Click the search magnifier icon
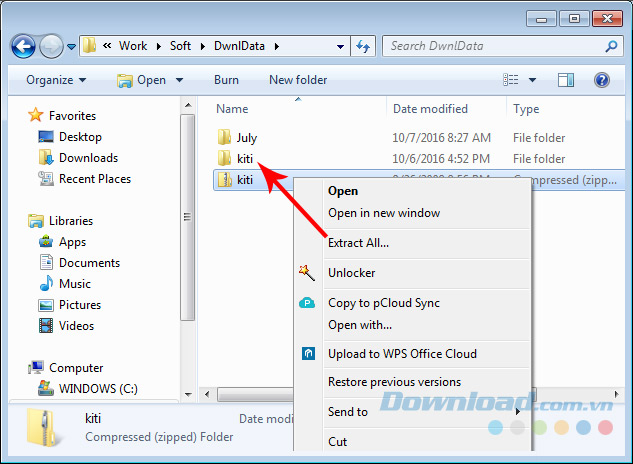 [611, 46]
